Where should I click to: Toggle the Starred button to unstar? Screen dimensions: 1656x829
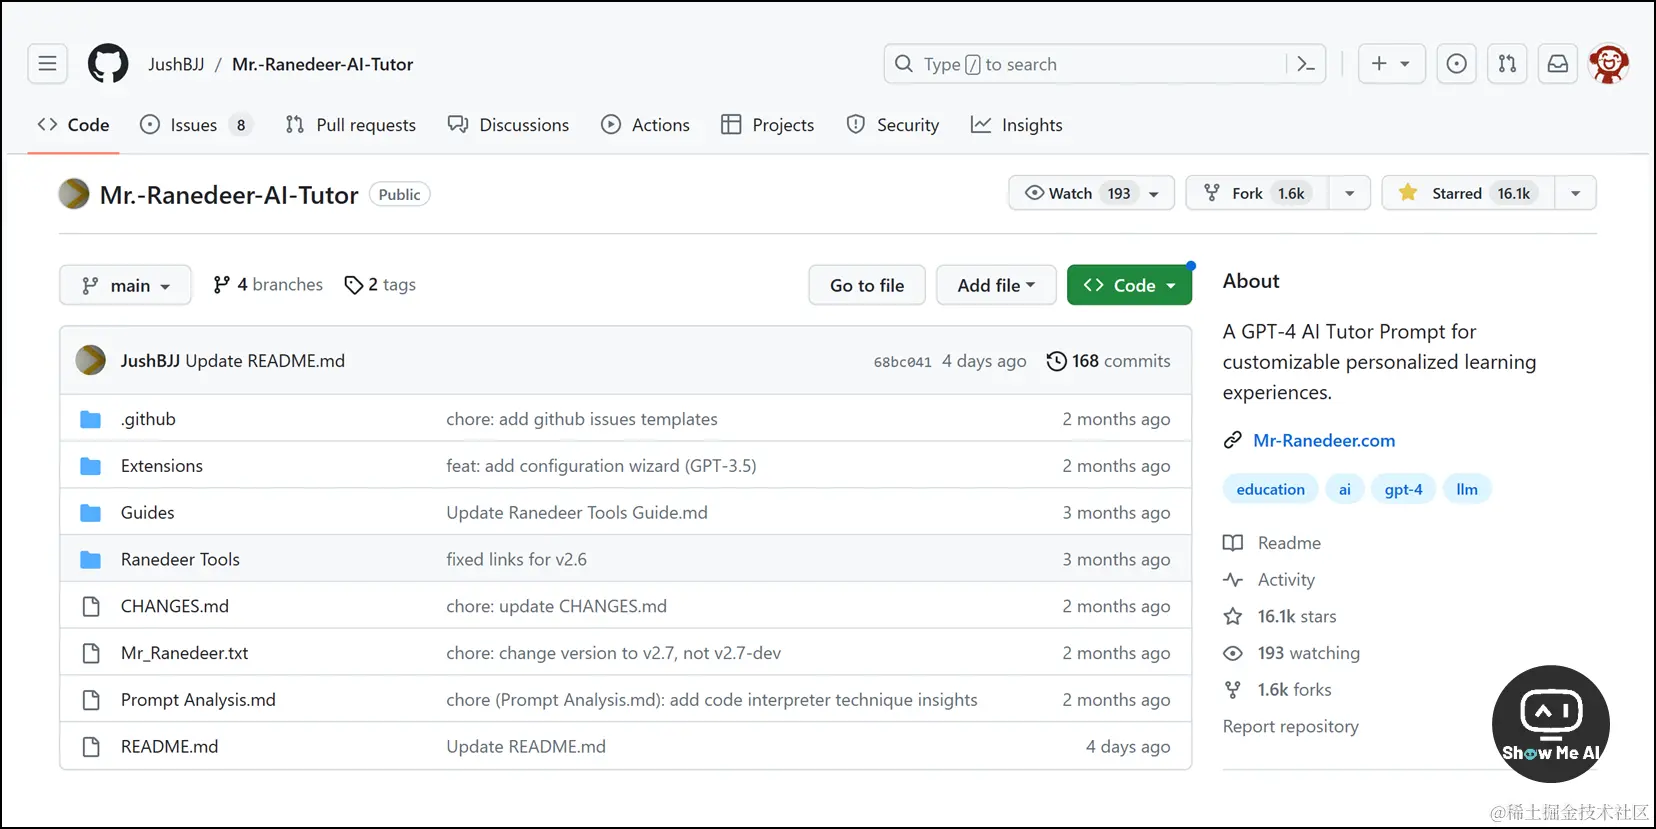coord(1468,193)
